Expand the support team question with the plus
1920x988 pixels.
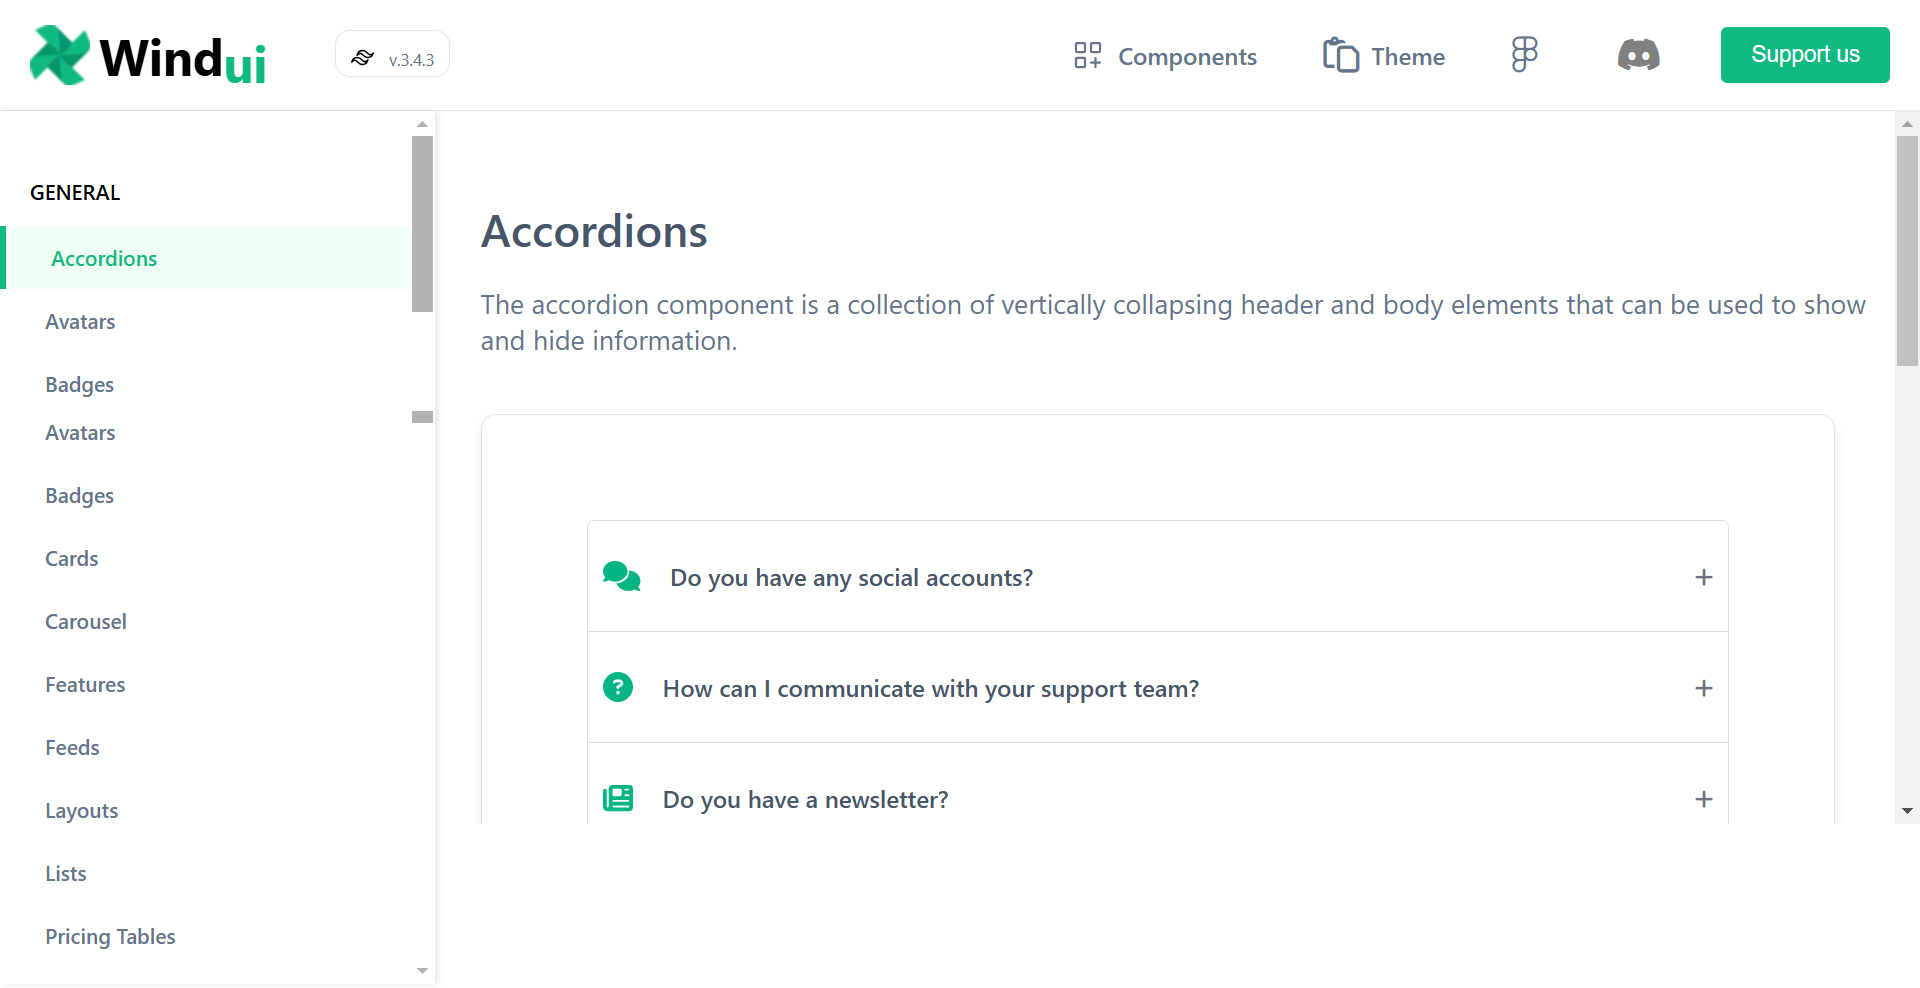(x=1704, y=688)
